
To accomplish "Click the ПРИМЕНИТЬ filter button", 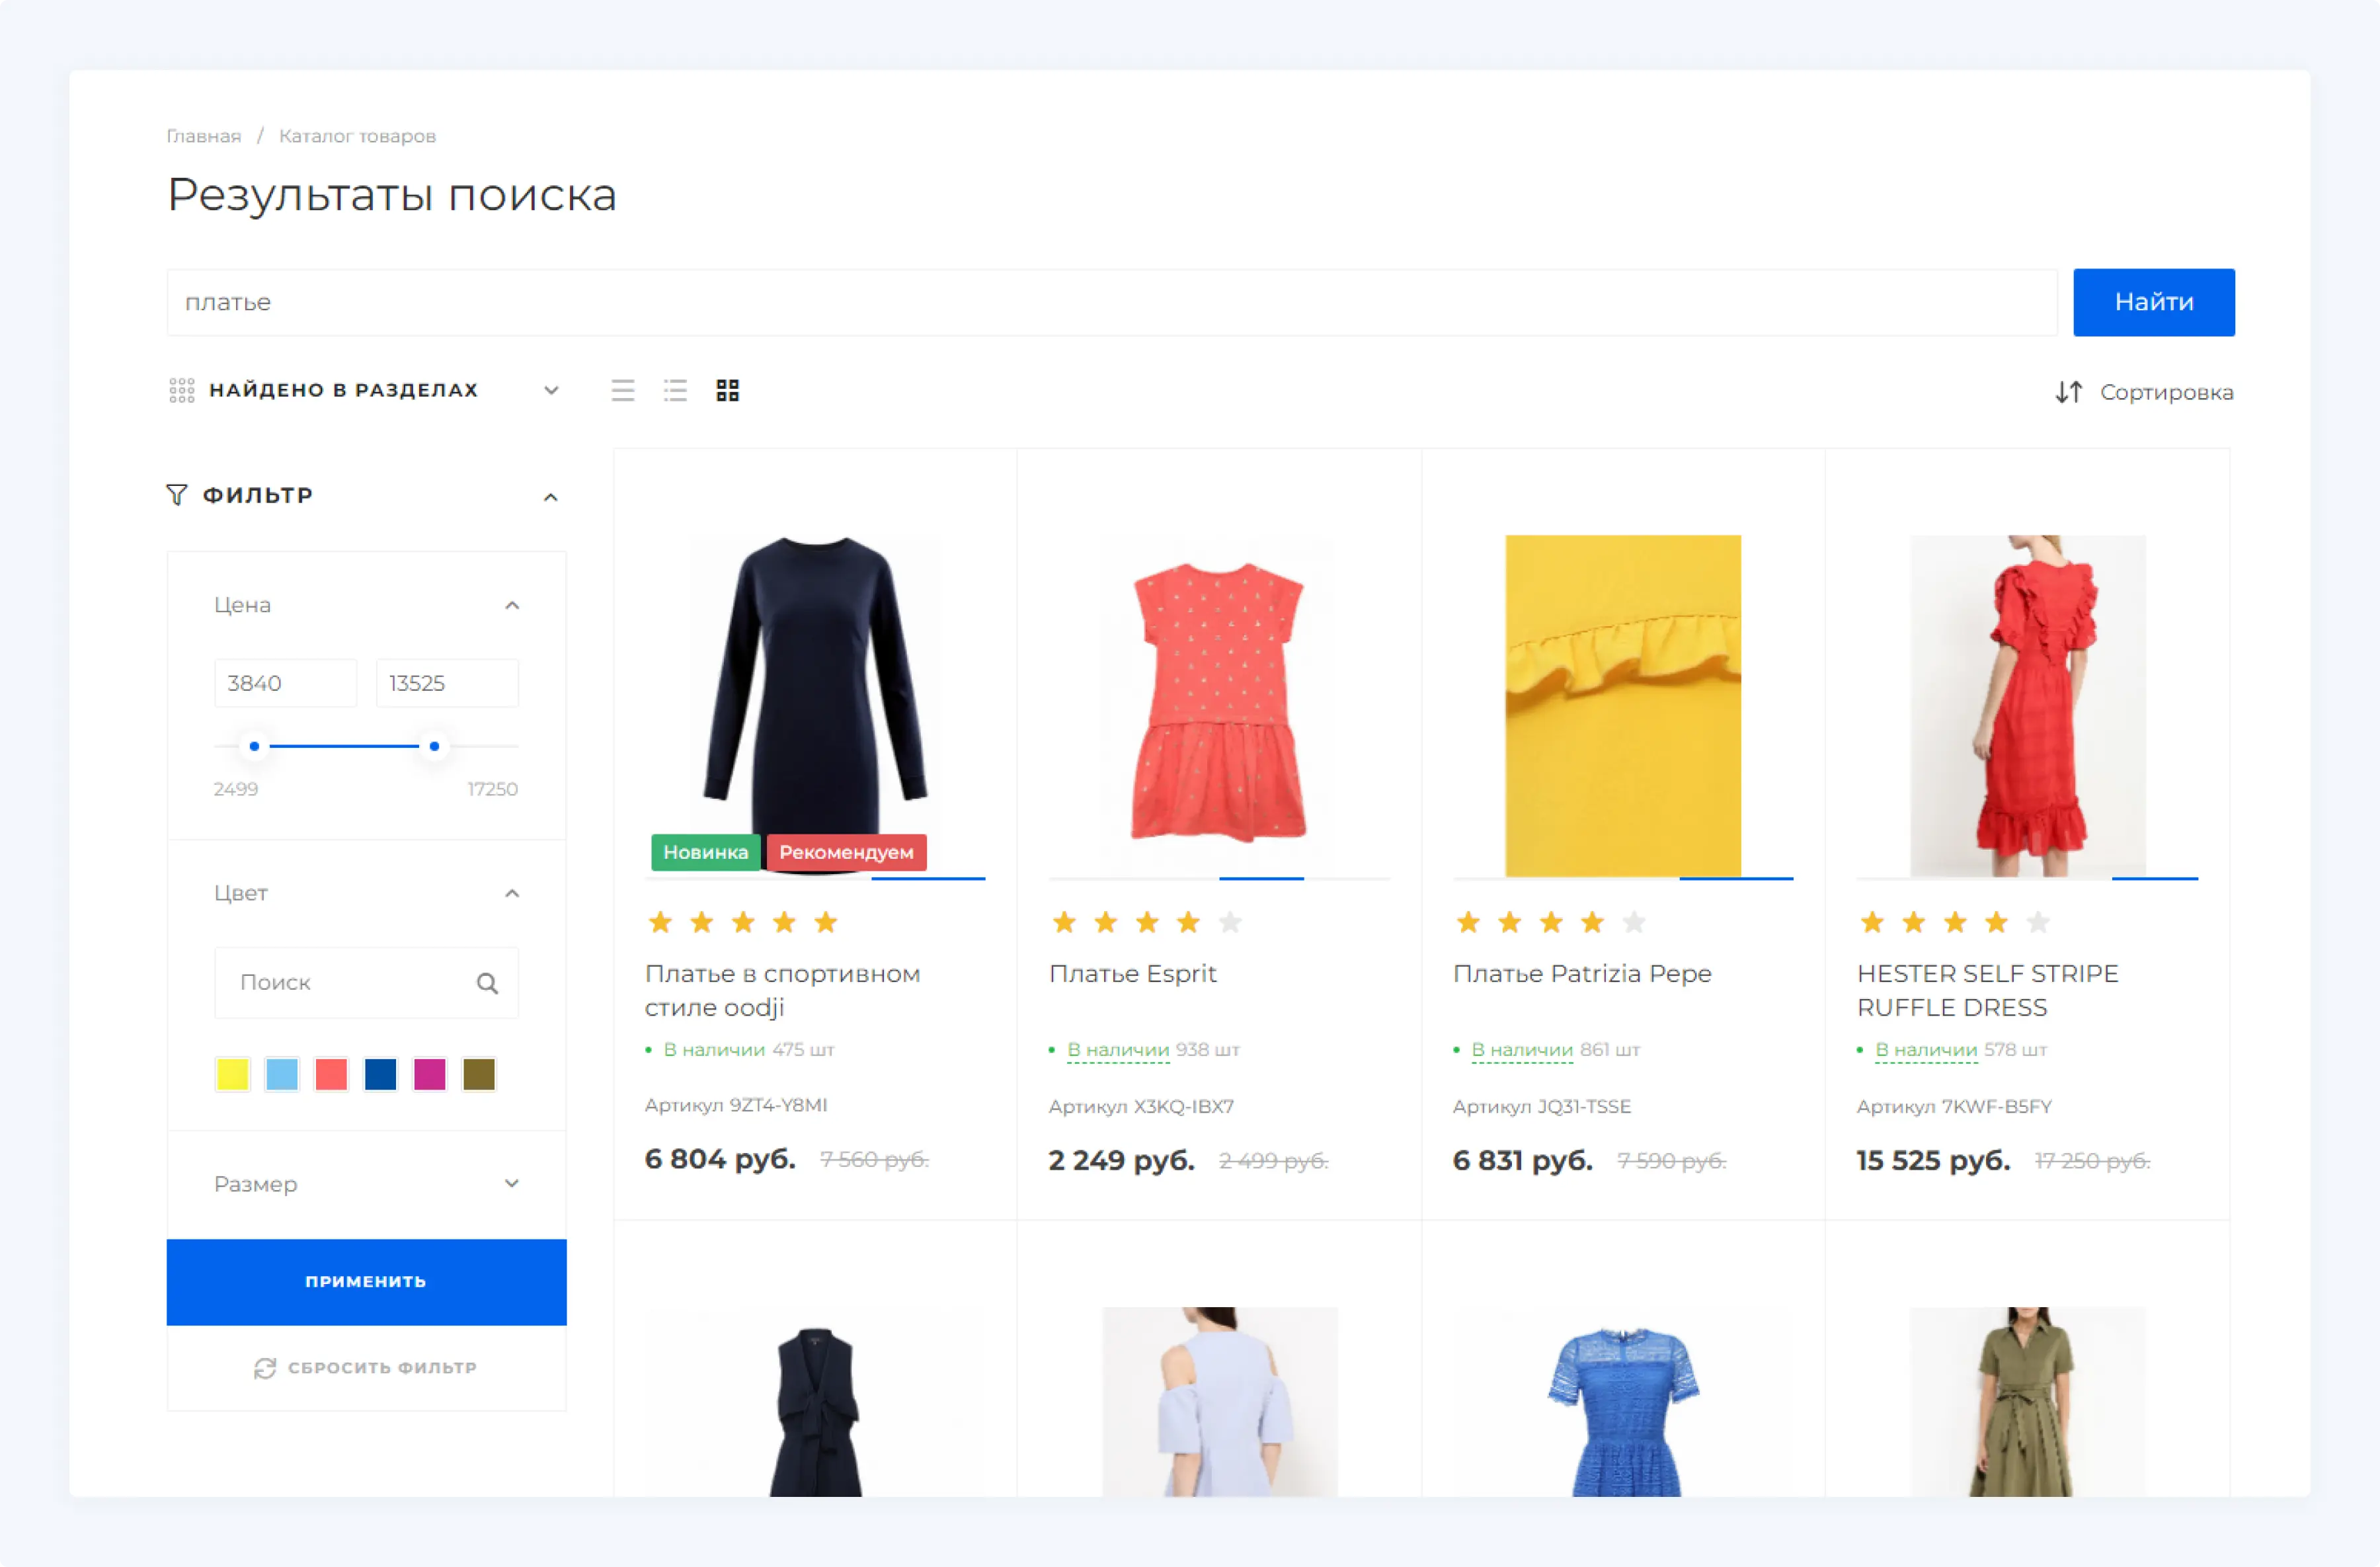I will tap(366, 1281).
